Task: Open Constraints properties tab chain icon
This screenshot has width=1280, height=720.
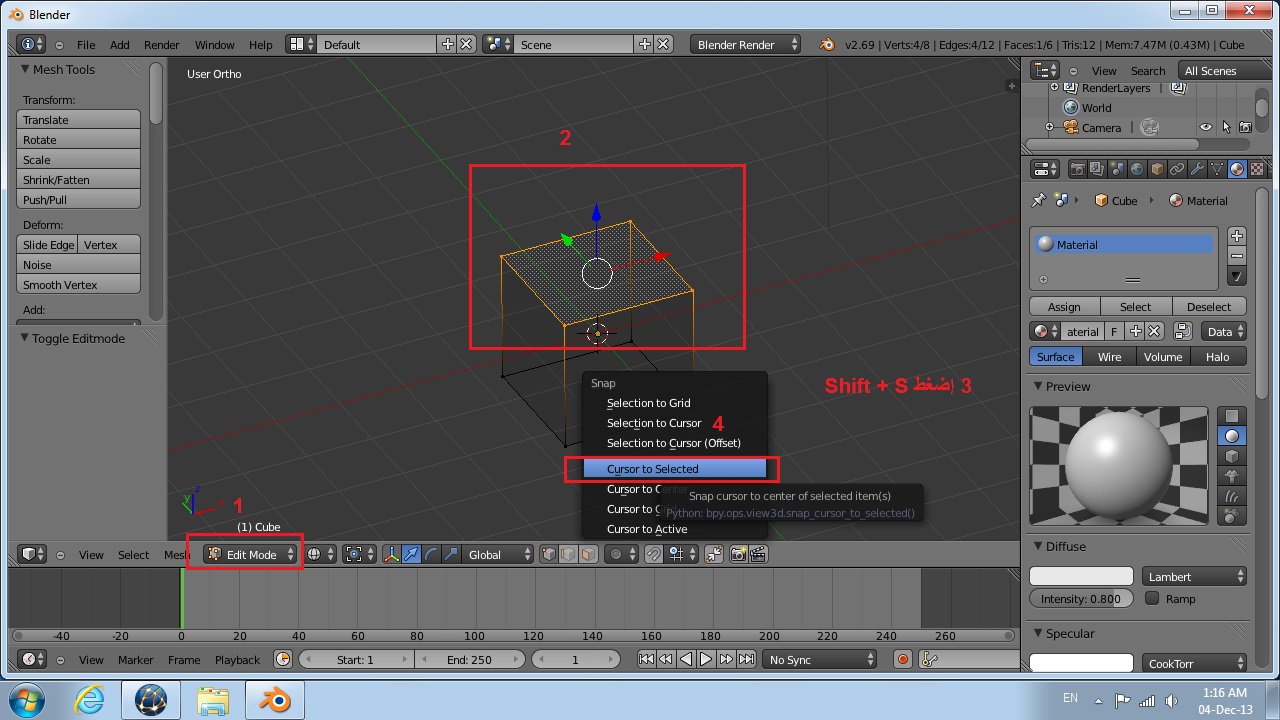Action: (x=1177, y=170)
